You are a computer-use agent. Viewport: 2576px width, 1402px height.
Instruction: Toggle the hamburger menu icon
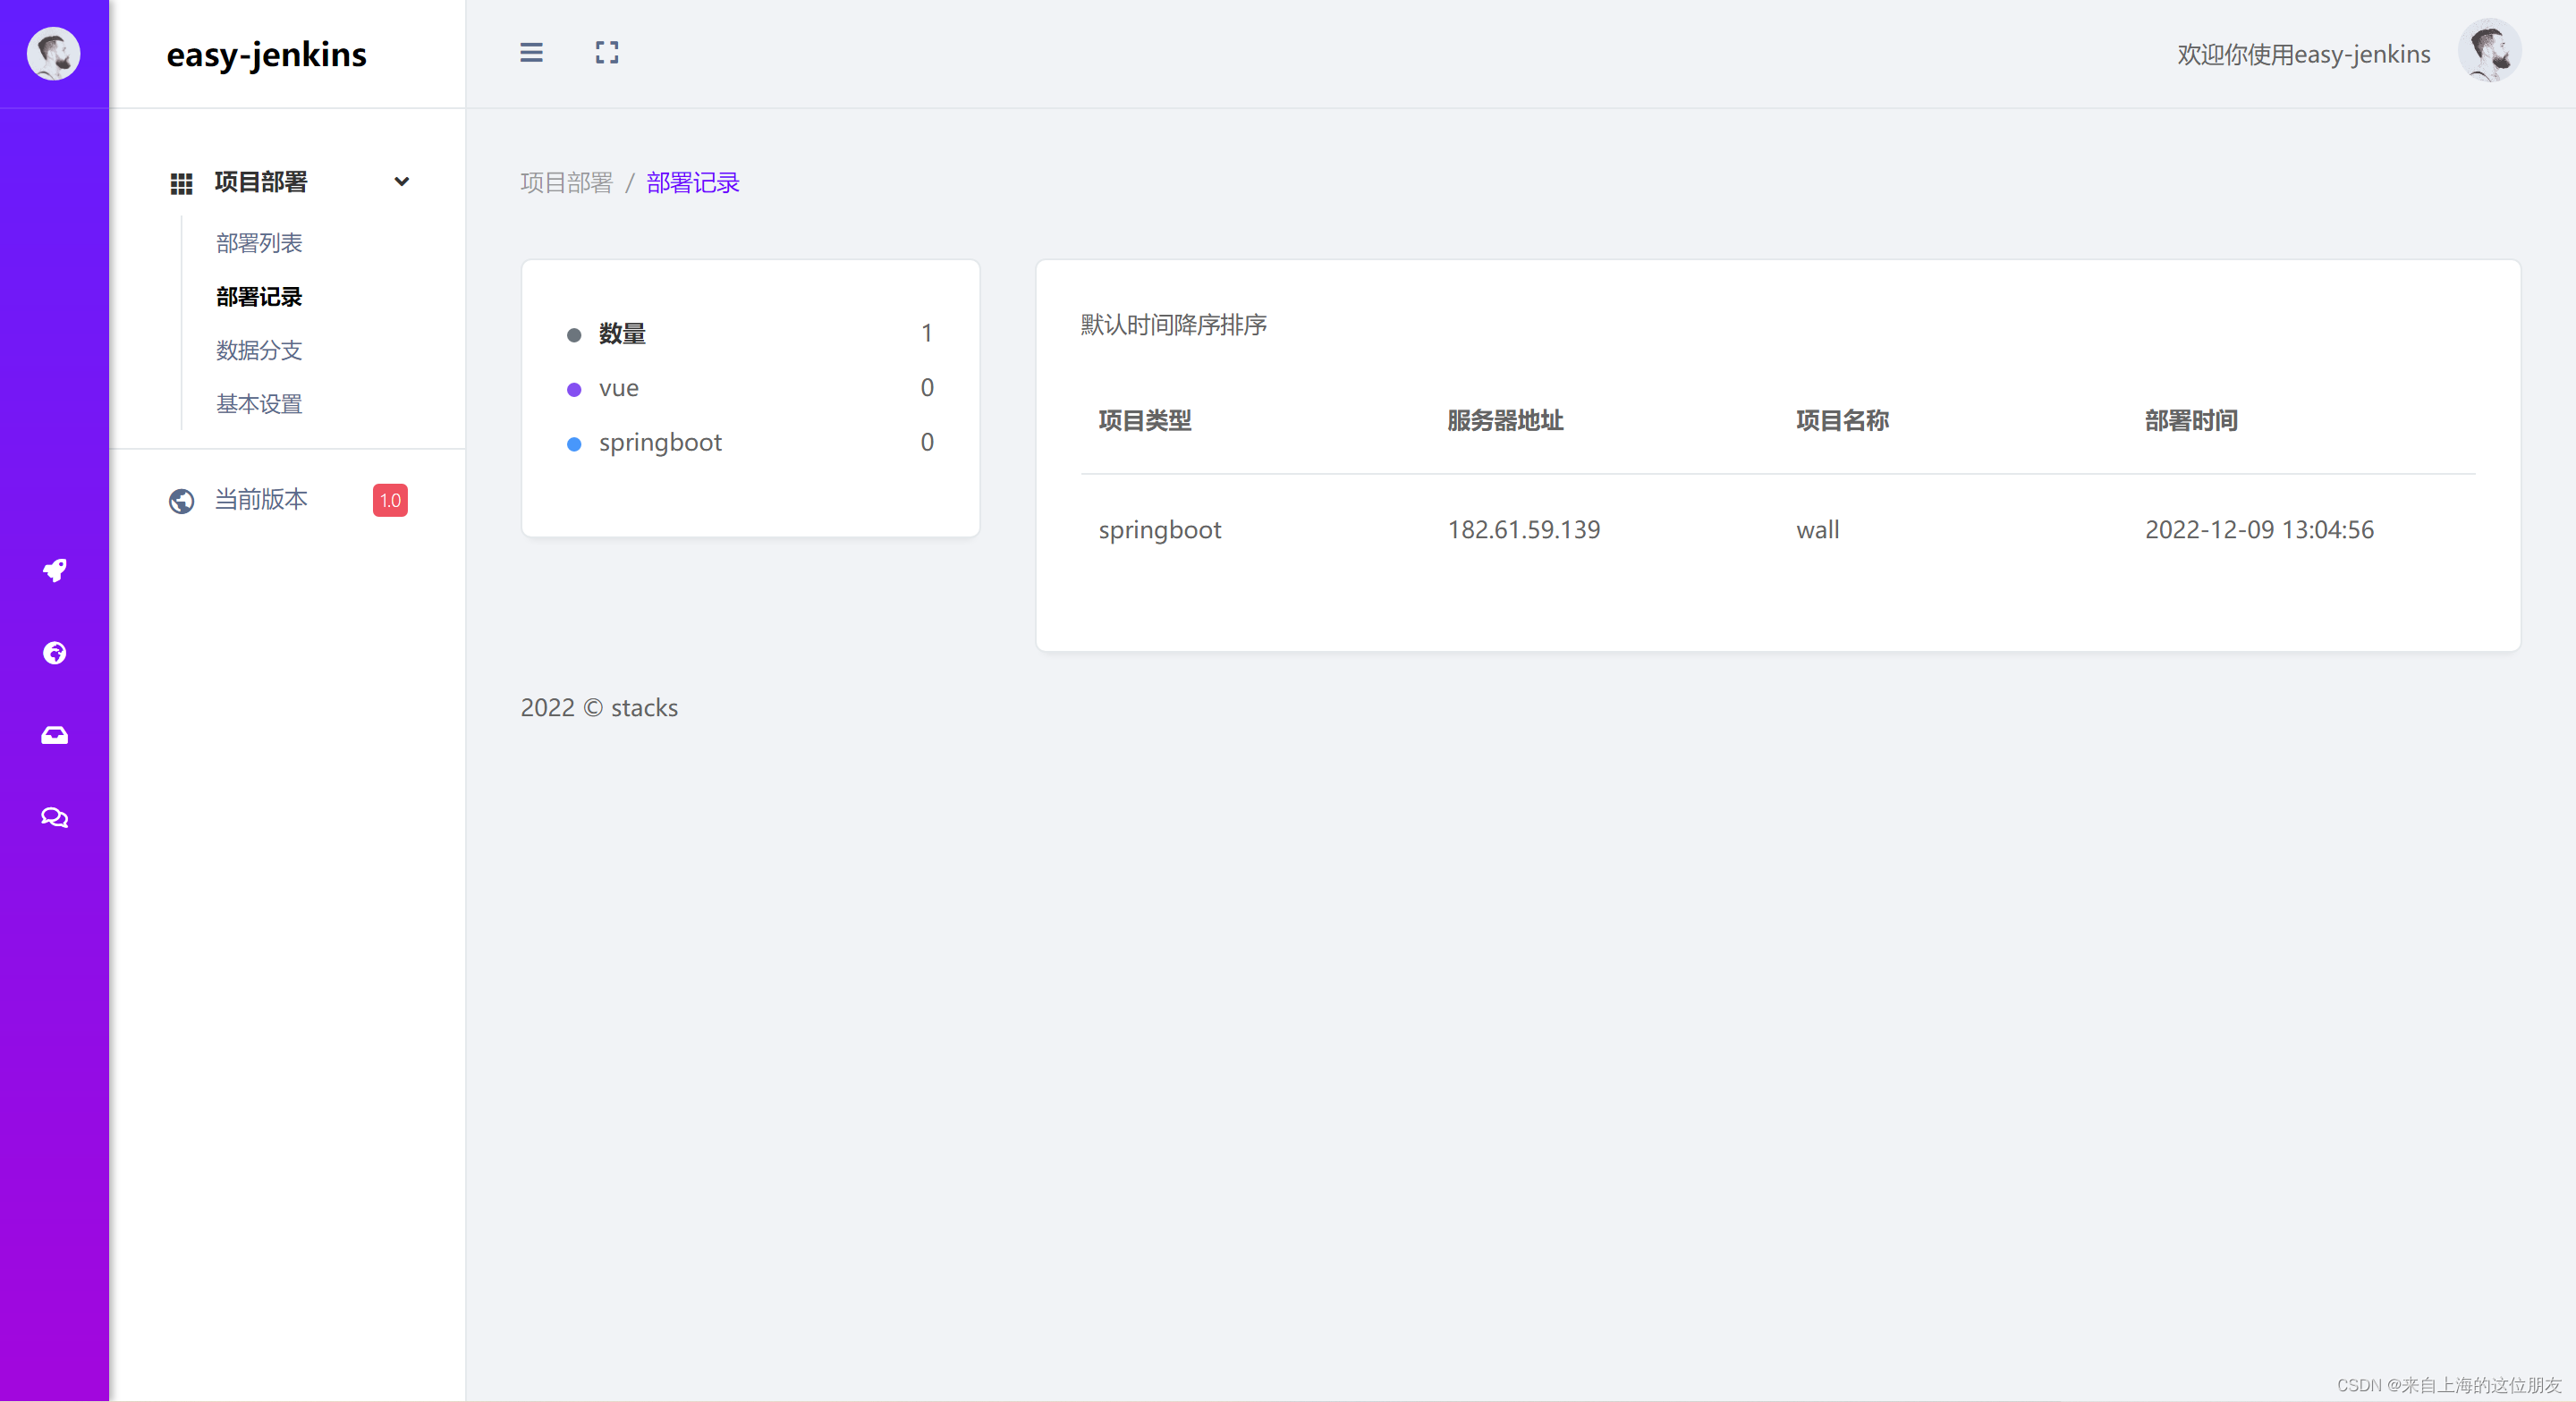point(531,53)
